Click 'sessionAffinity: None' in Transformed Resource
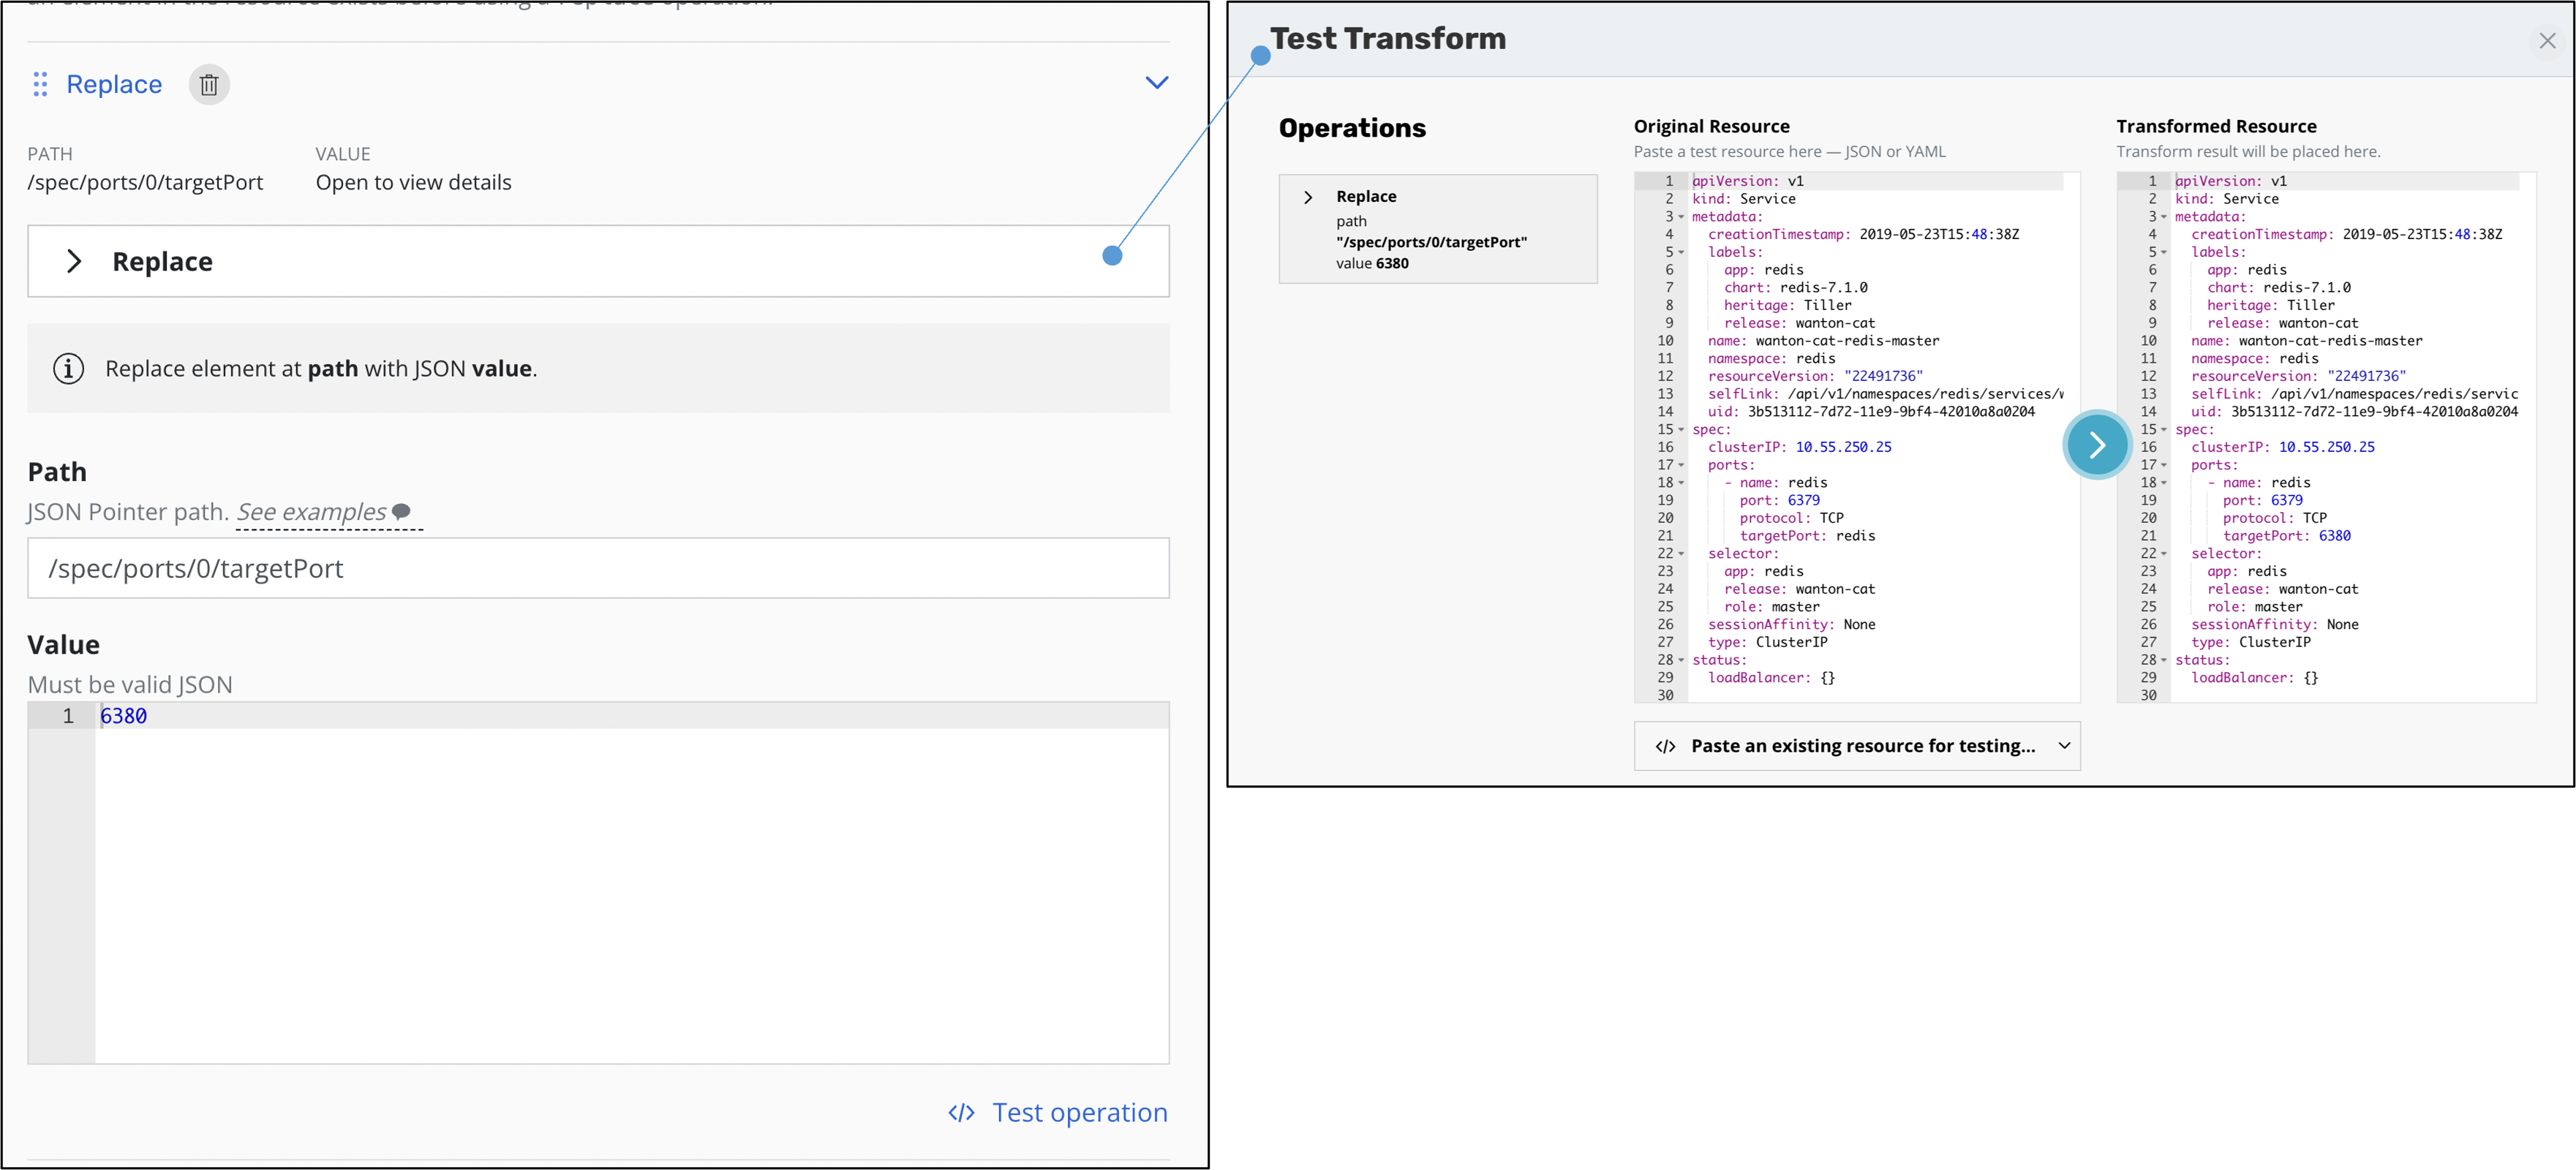Viewport: 2576px width, 1170px height. (x=2274, y=625)
